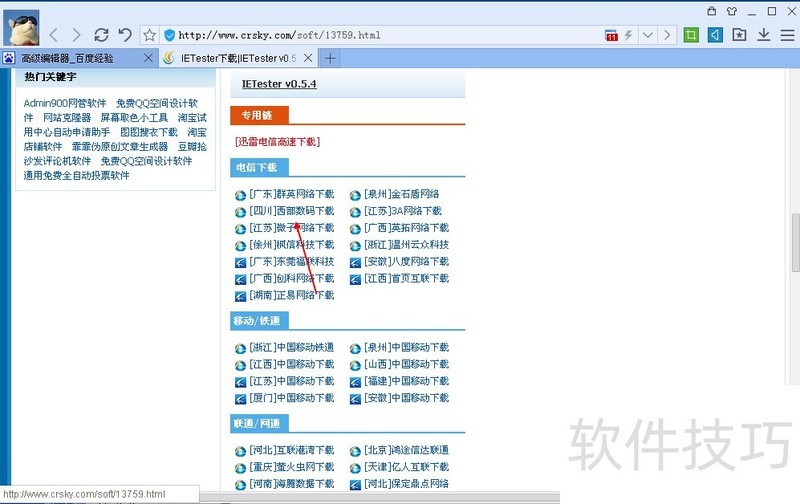800x504 pixels.
Task: Open the 网站克隆器 keyword link
Action: [67, 117]
